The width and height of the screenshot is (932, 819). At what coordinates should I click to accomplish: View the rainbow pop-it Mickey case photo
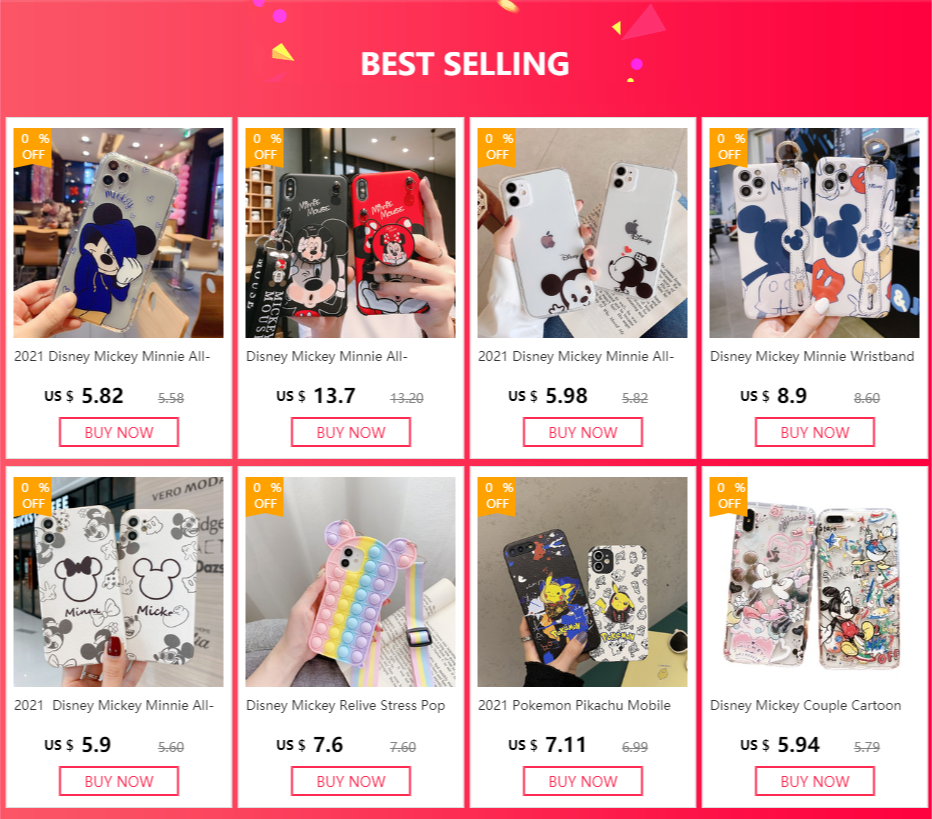351,582
